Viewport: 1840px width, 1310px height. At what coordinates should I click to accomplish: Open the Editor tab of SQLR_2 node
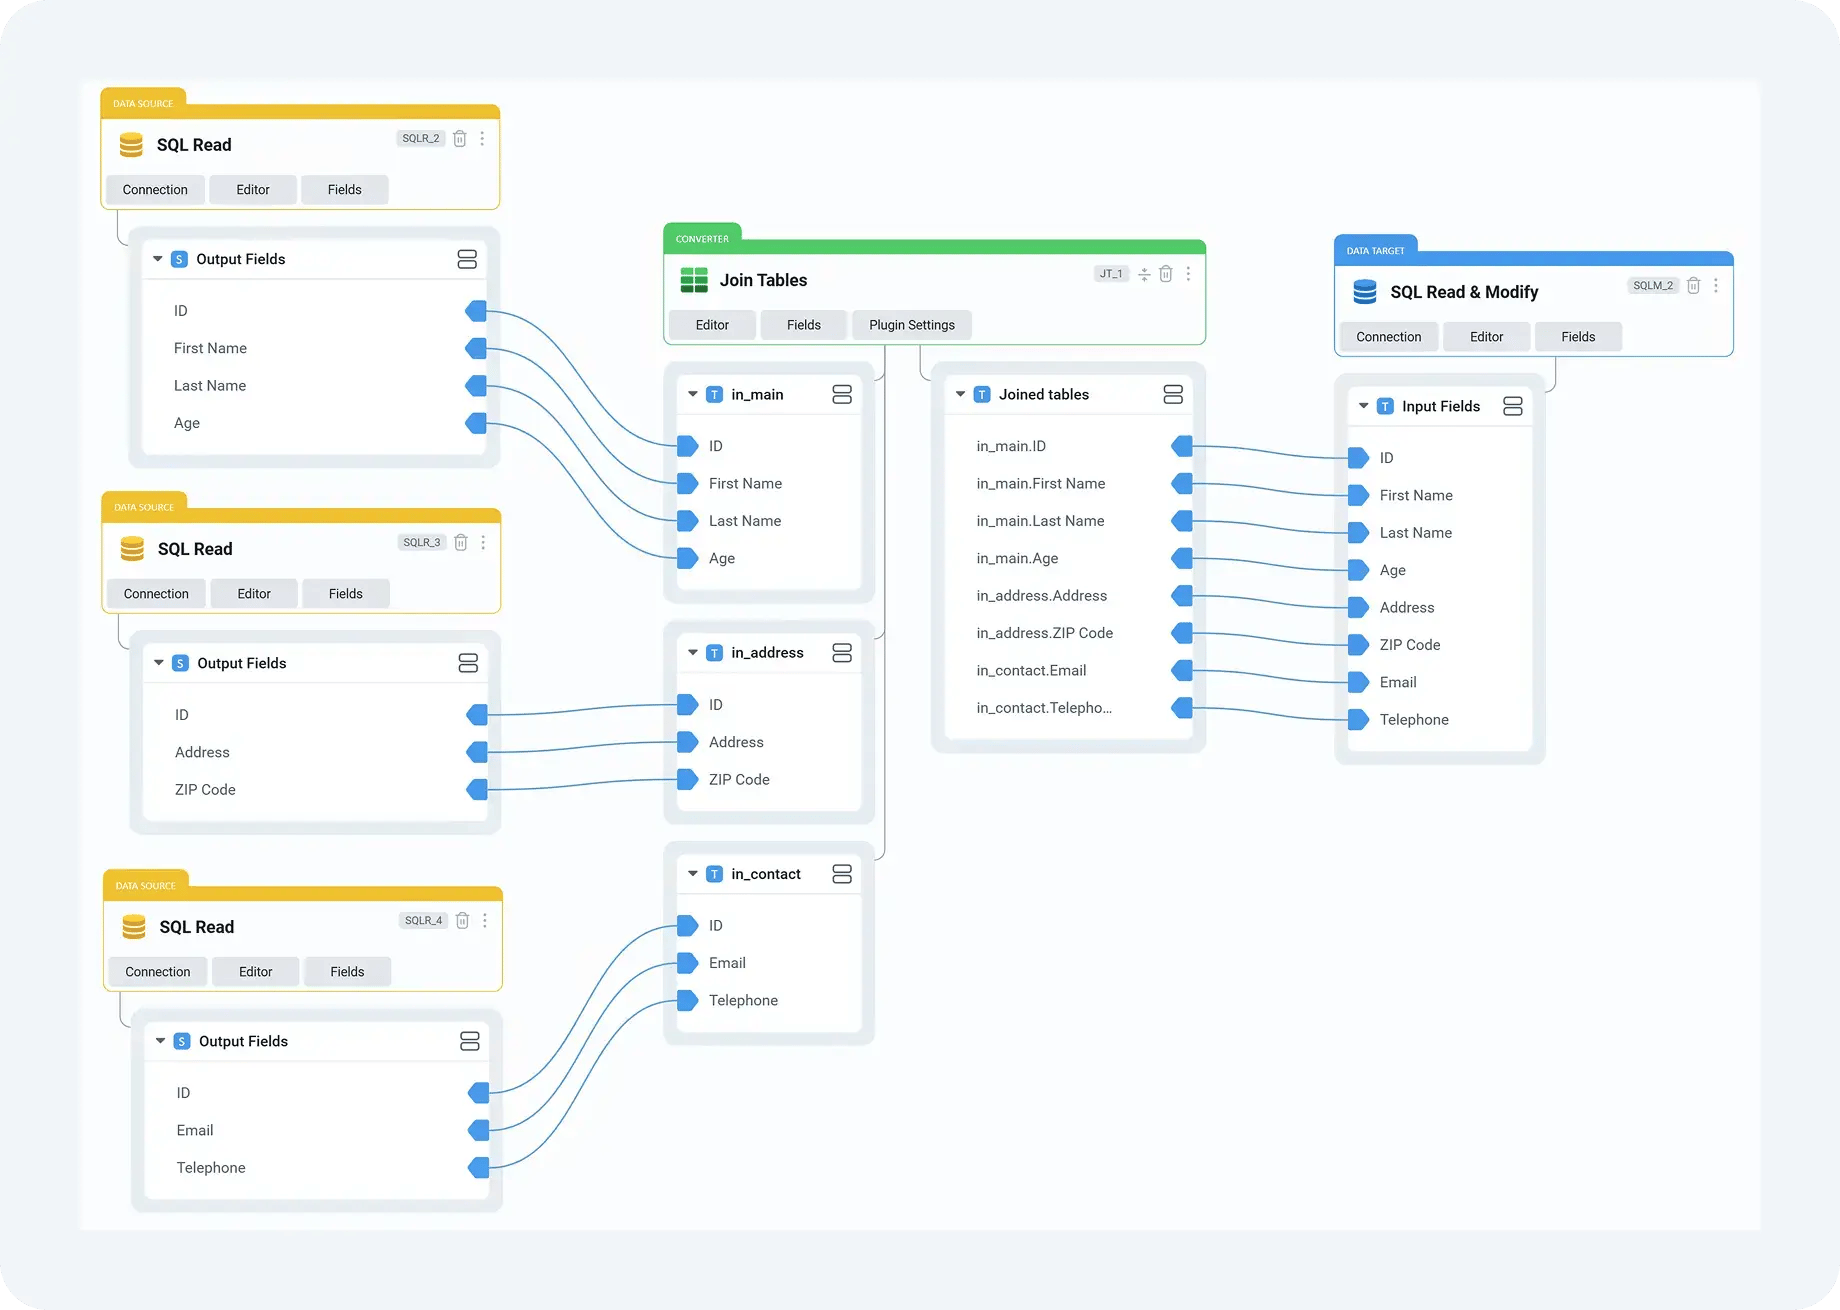pyautogui.click(x=253, y=190)
